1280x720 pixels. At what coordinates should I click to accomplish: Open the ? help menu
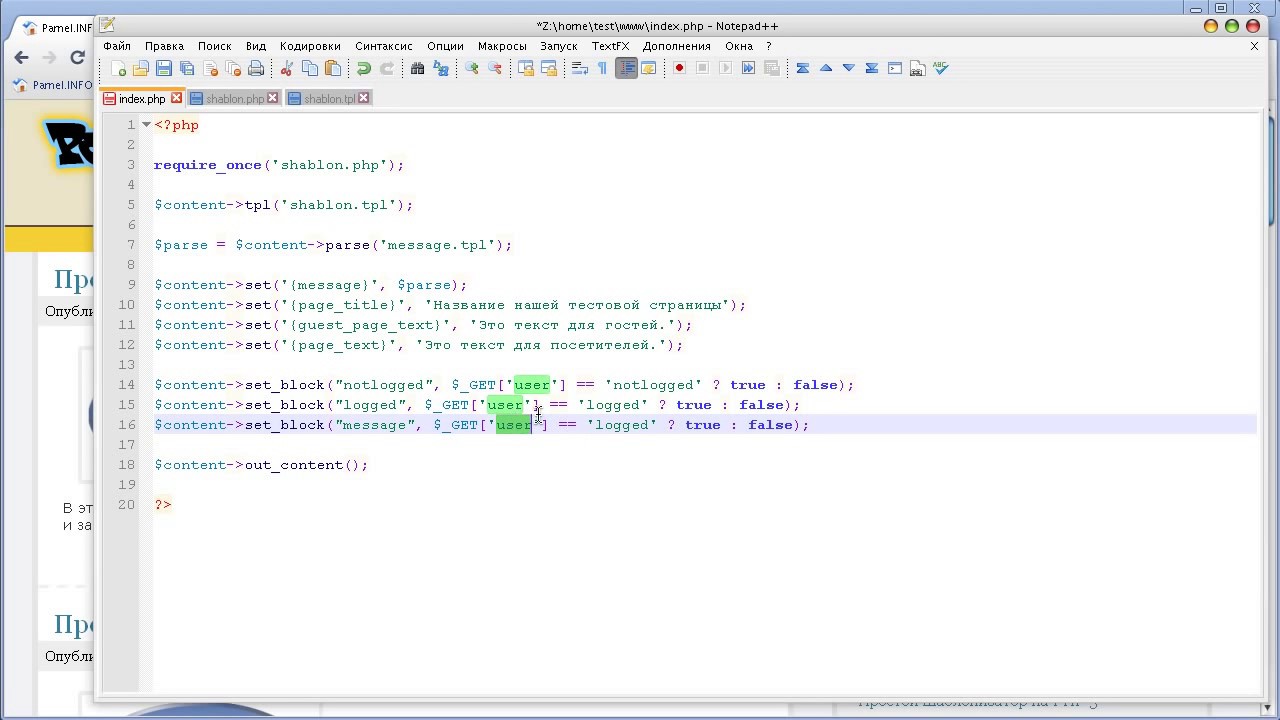769,46
